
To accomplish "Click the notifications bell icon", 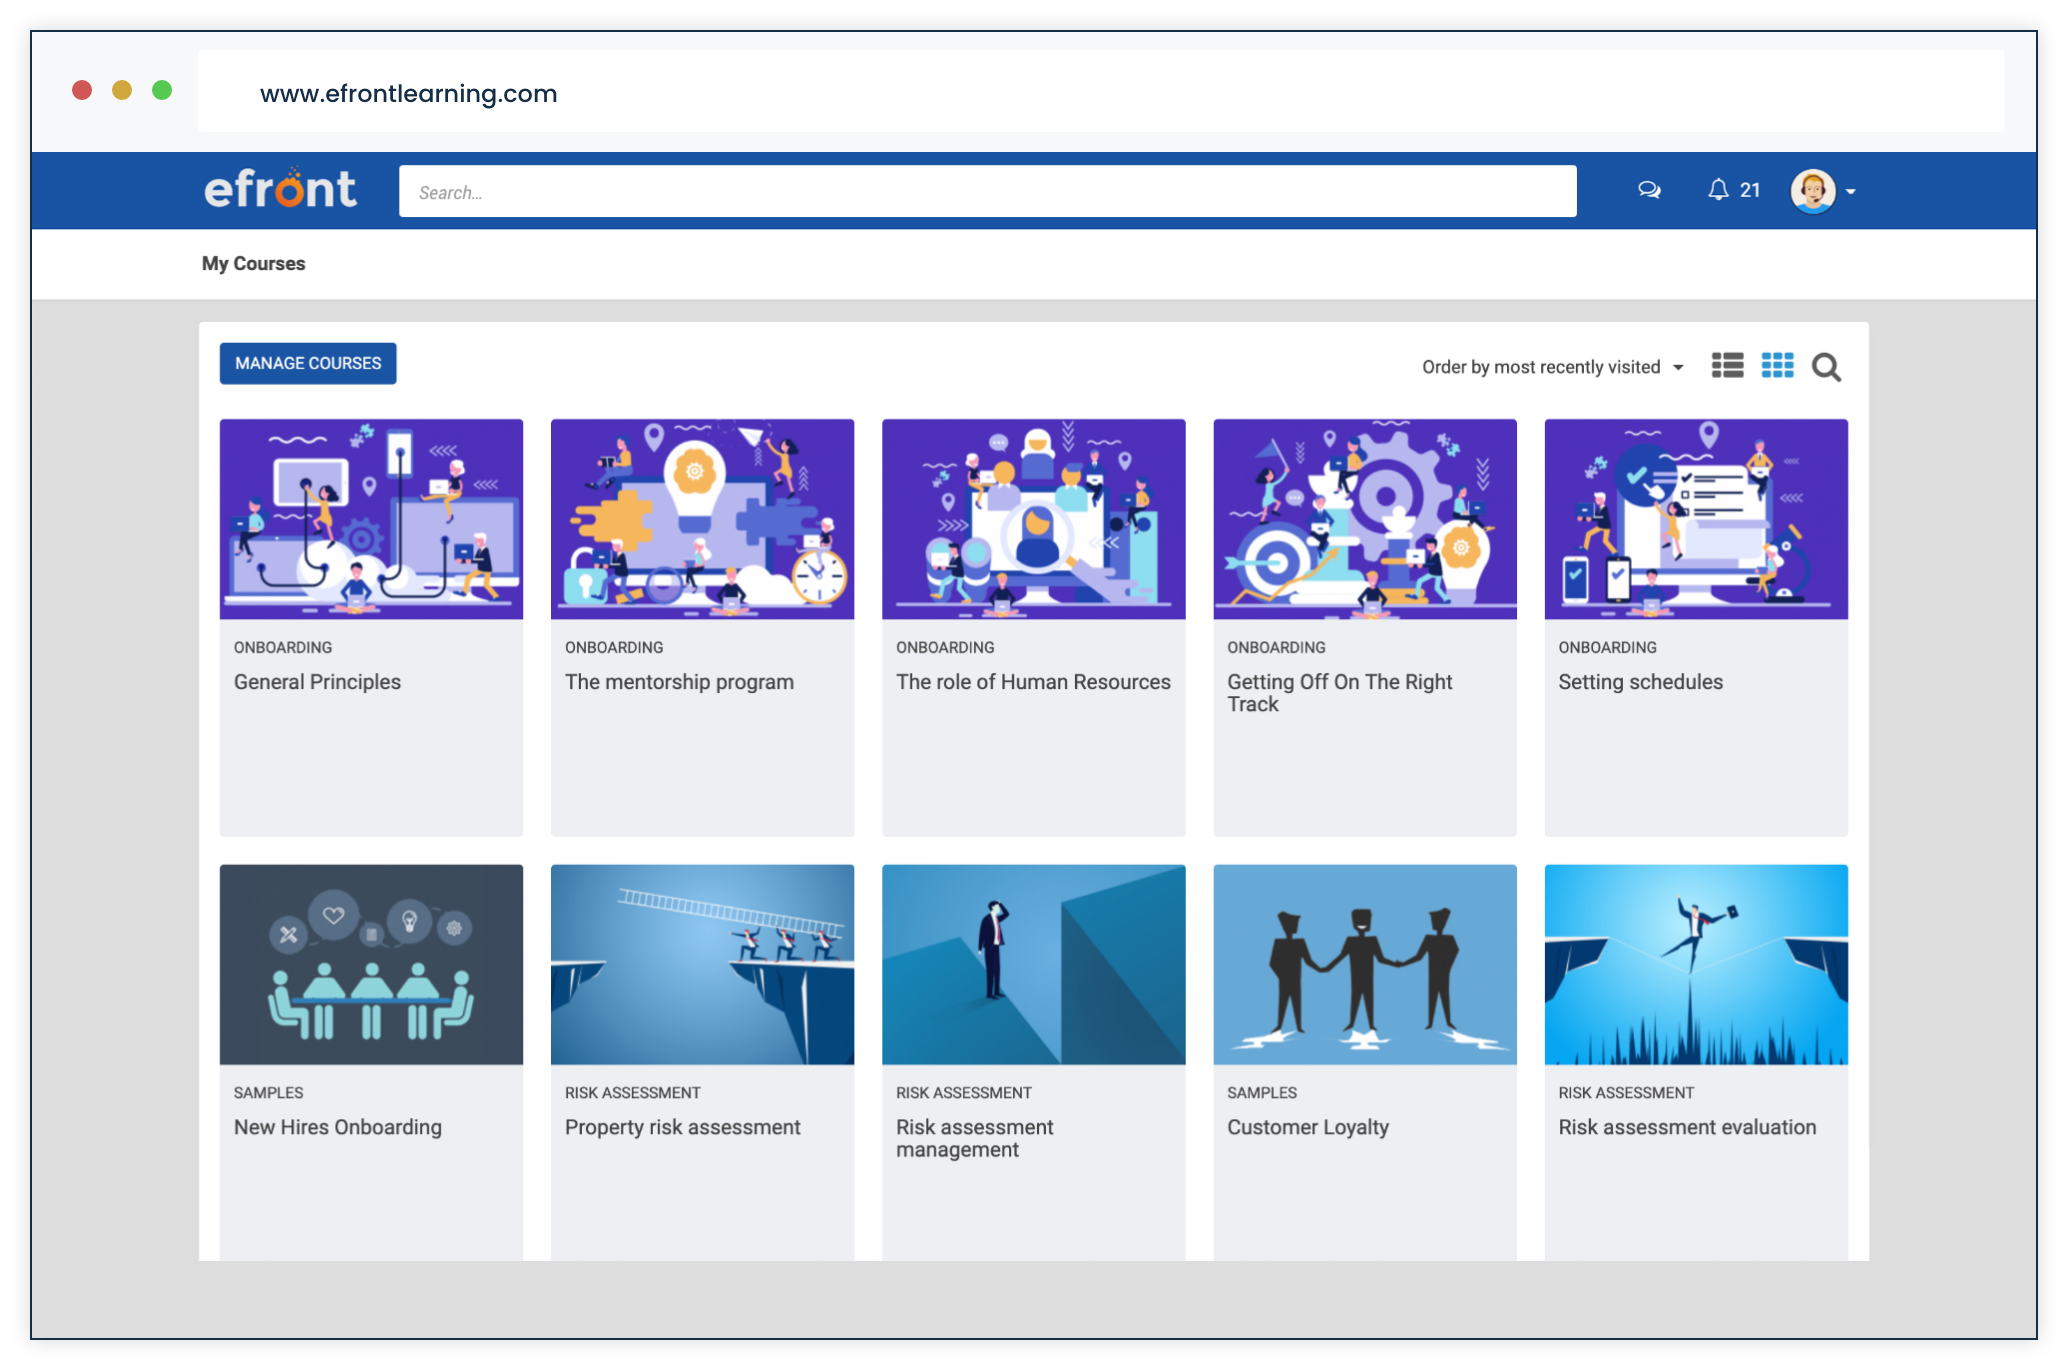I will point(1718,190).
